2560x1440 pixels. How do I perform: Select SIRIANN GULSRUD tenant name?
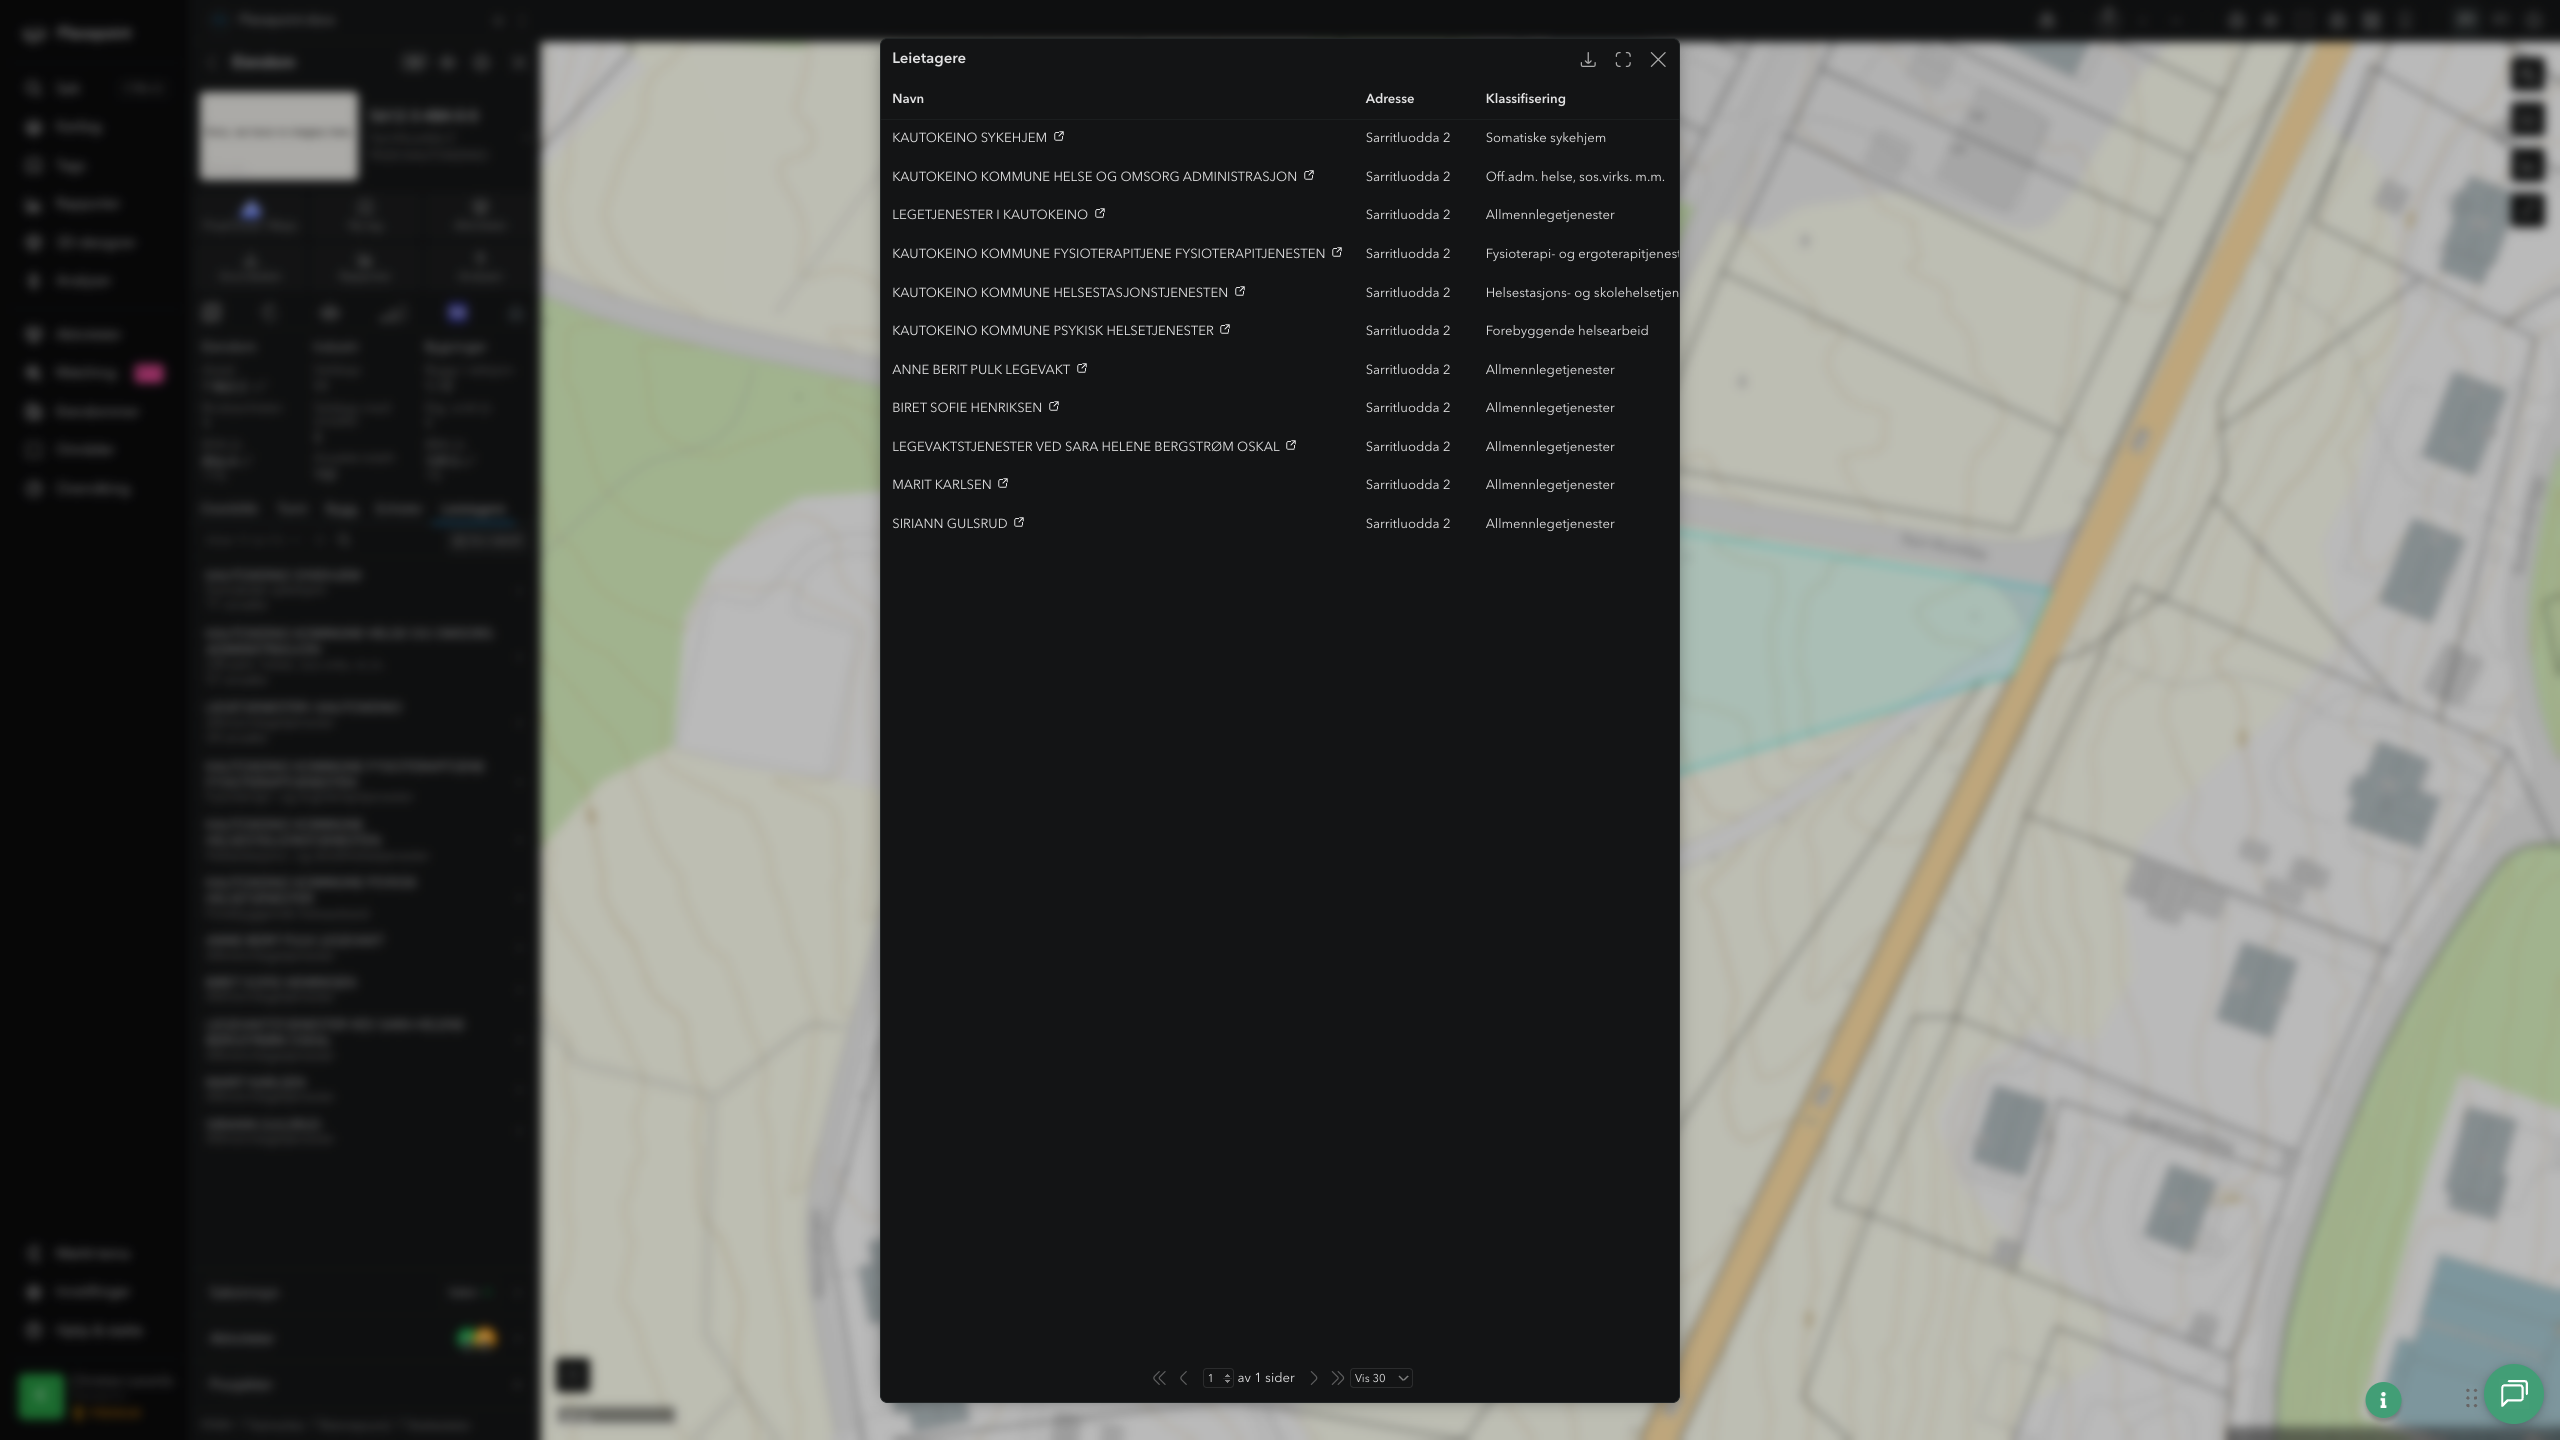tap(950, 524)
